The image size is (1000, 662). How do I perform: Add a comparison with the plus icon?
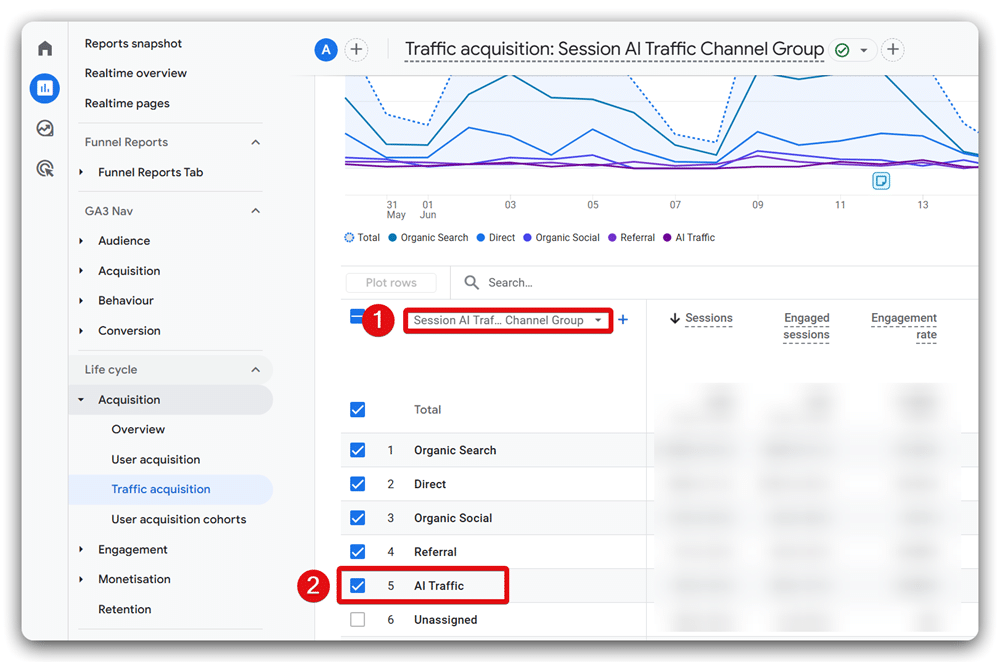pos(356,49)
